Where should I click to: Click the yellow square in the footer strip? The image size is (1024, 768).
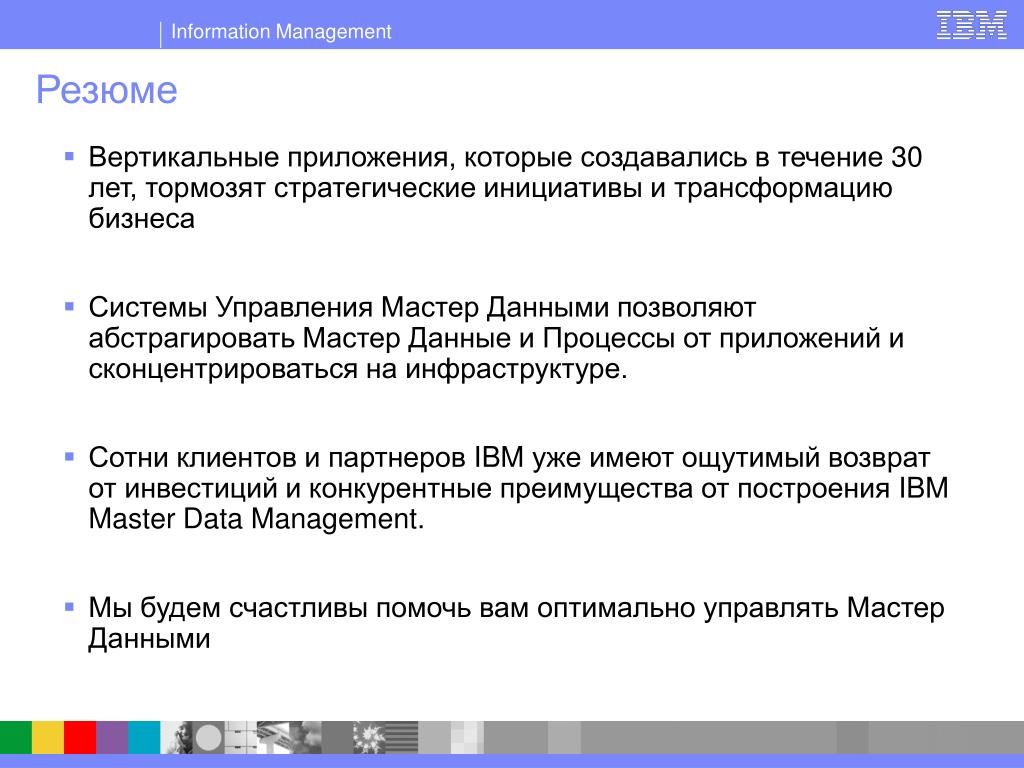[x=48, y=737]
